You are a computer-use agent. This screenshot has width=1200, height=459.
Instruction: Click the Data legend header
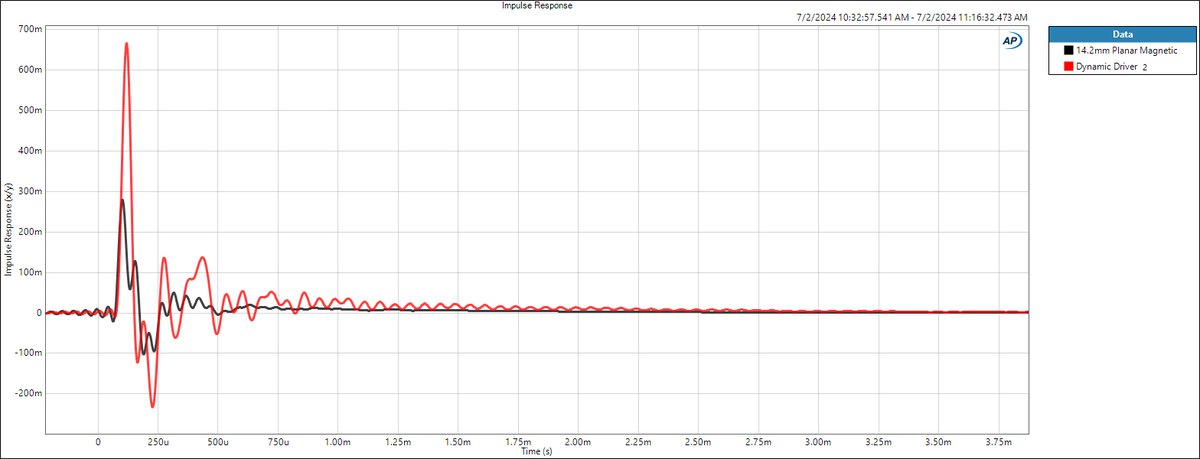click(x=1120, y=33)
